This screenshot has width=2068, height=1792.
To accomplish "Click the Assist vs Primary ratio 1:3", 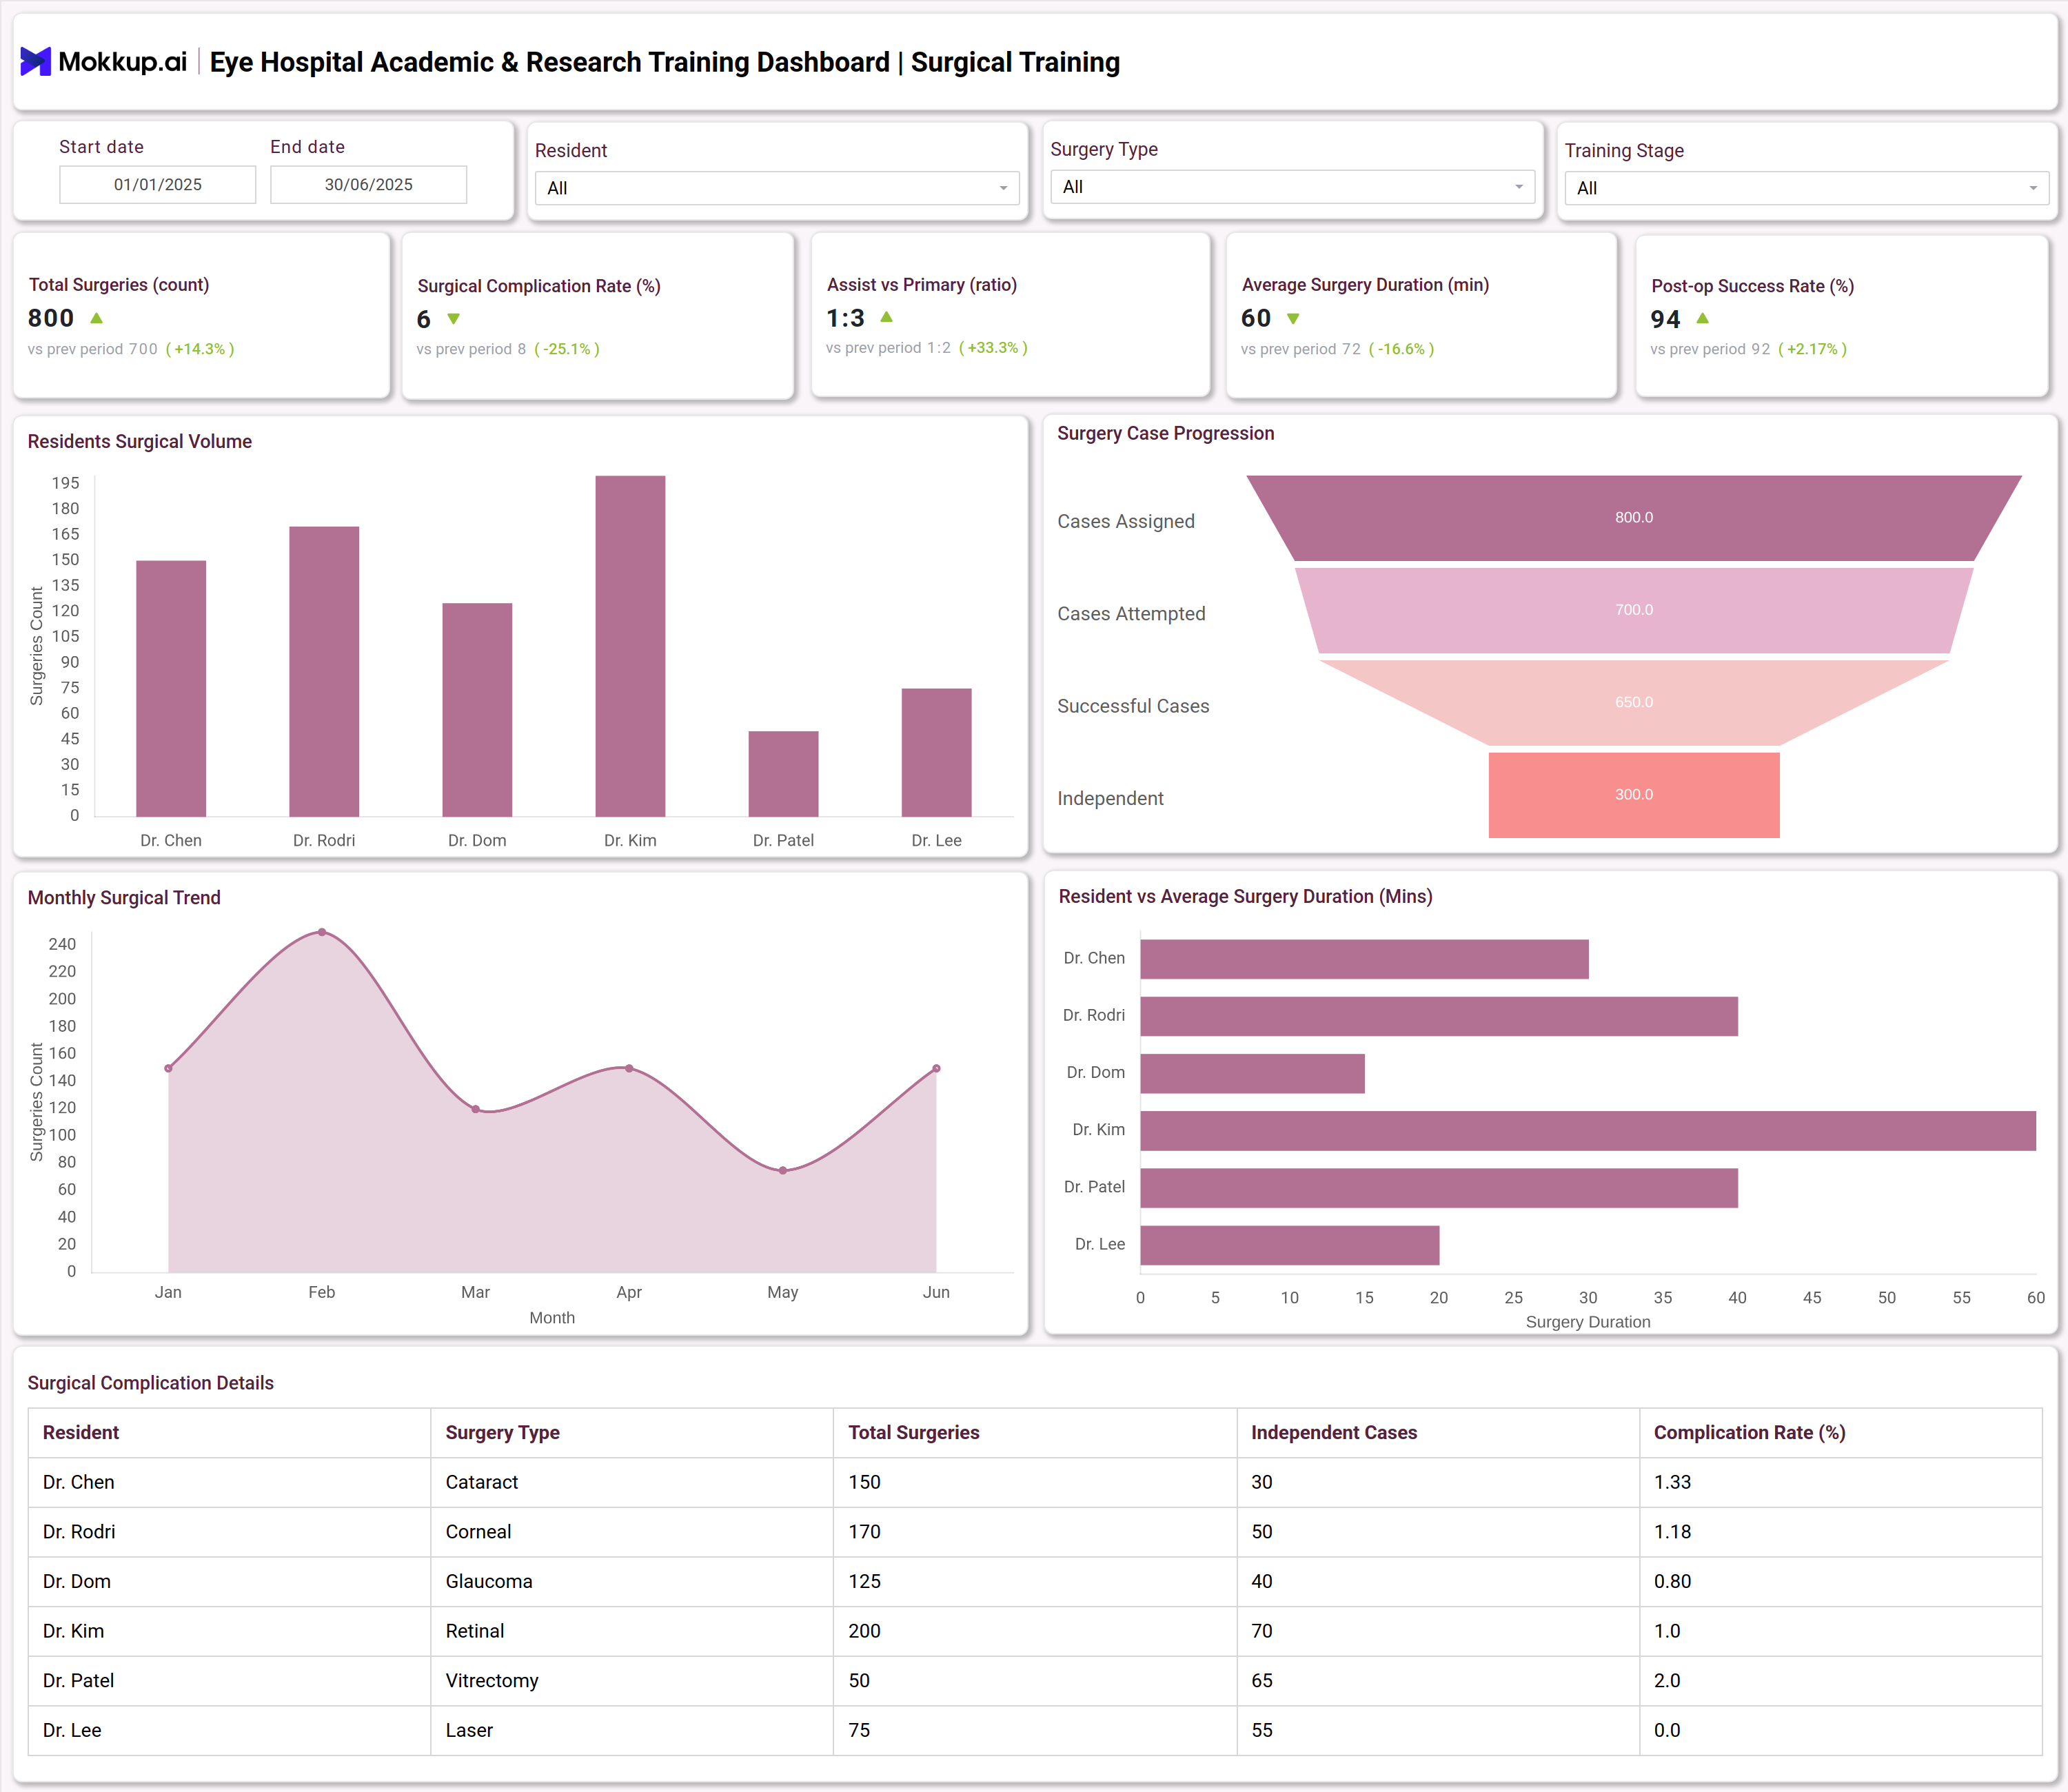I will point(845,318).
